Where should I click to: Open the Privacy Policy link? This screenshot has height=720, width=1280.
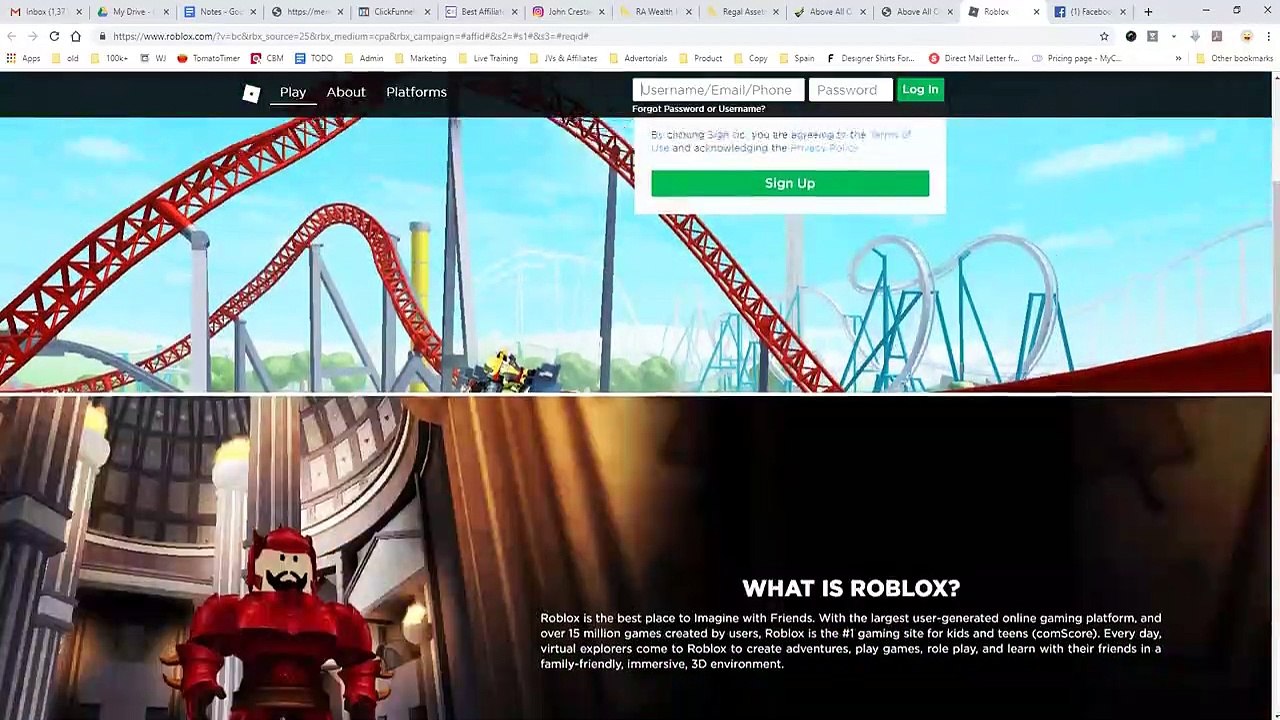pos(824,148)
